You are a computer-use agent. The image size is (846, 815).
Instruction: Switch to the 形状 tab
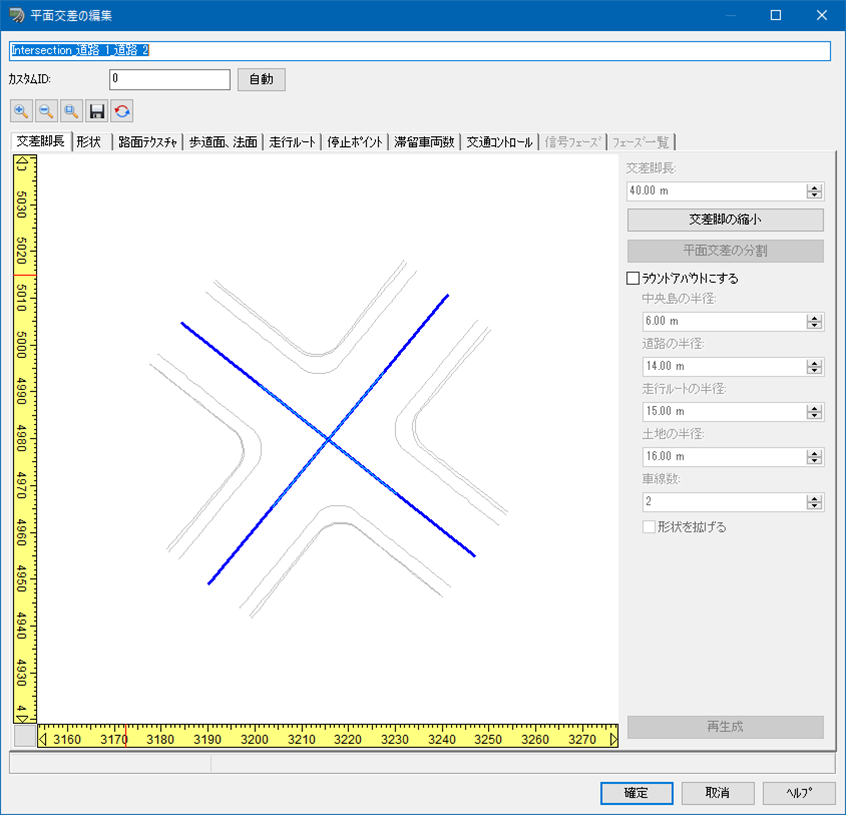pyautogui.click(x=89, y=142)
